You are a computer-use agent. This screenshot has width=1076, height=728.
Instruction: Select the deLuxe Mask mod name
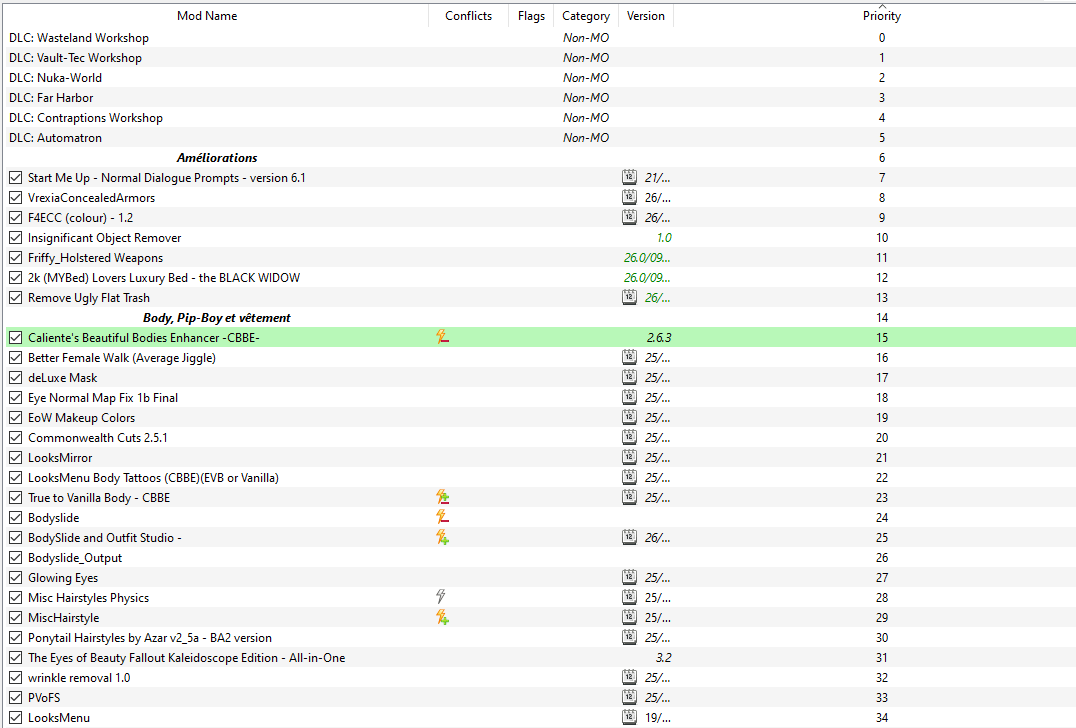(62, 377)
